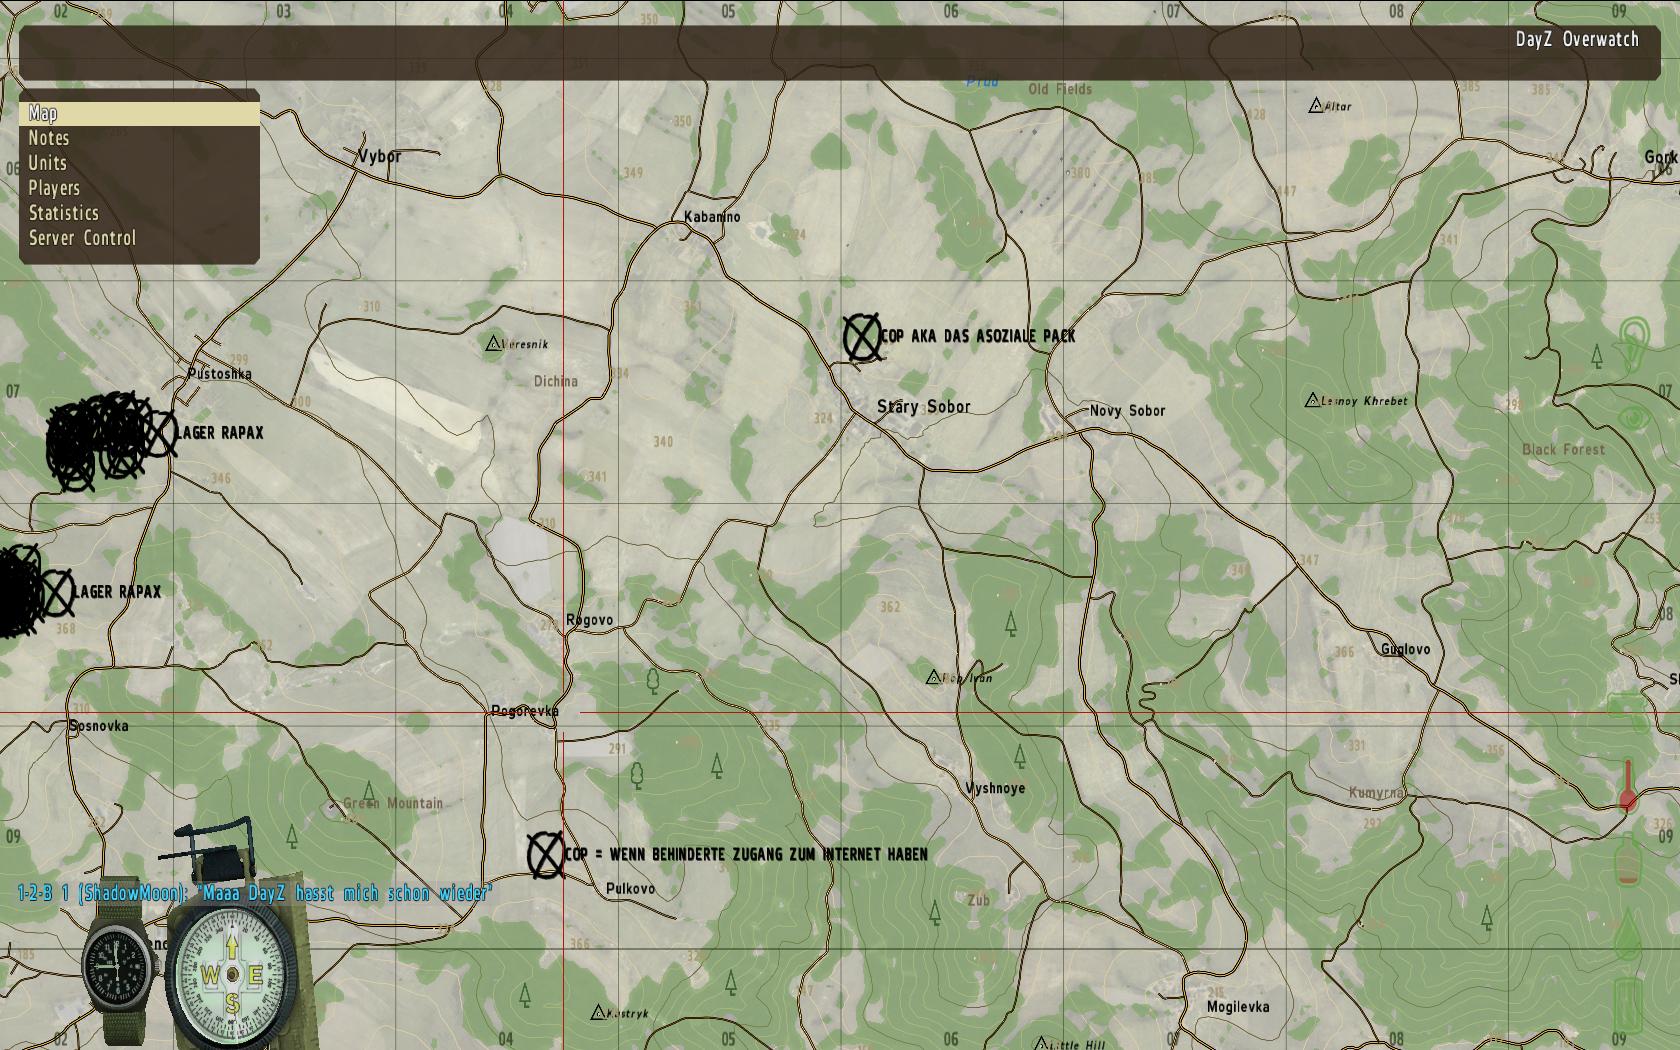Image resolution: width=1680 pixels, height=1050 pixels.
Task: Click the Vybor town label
Action: [x=379, y=156]
